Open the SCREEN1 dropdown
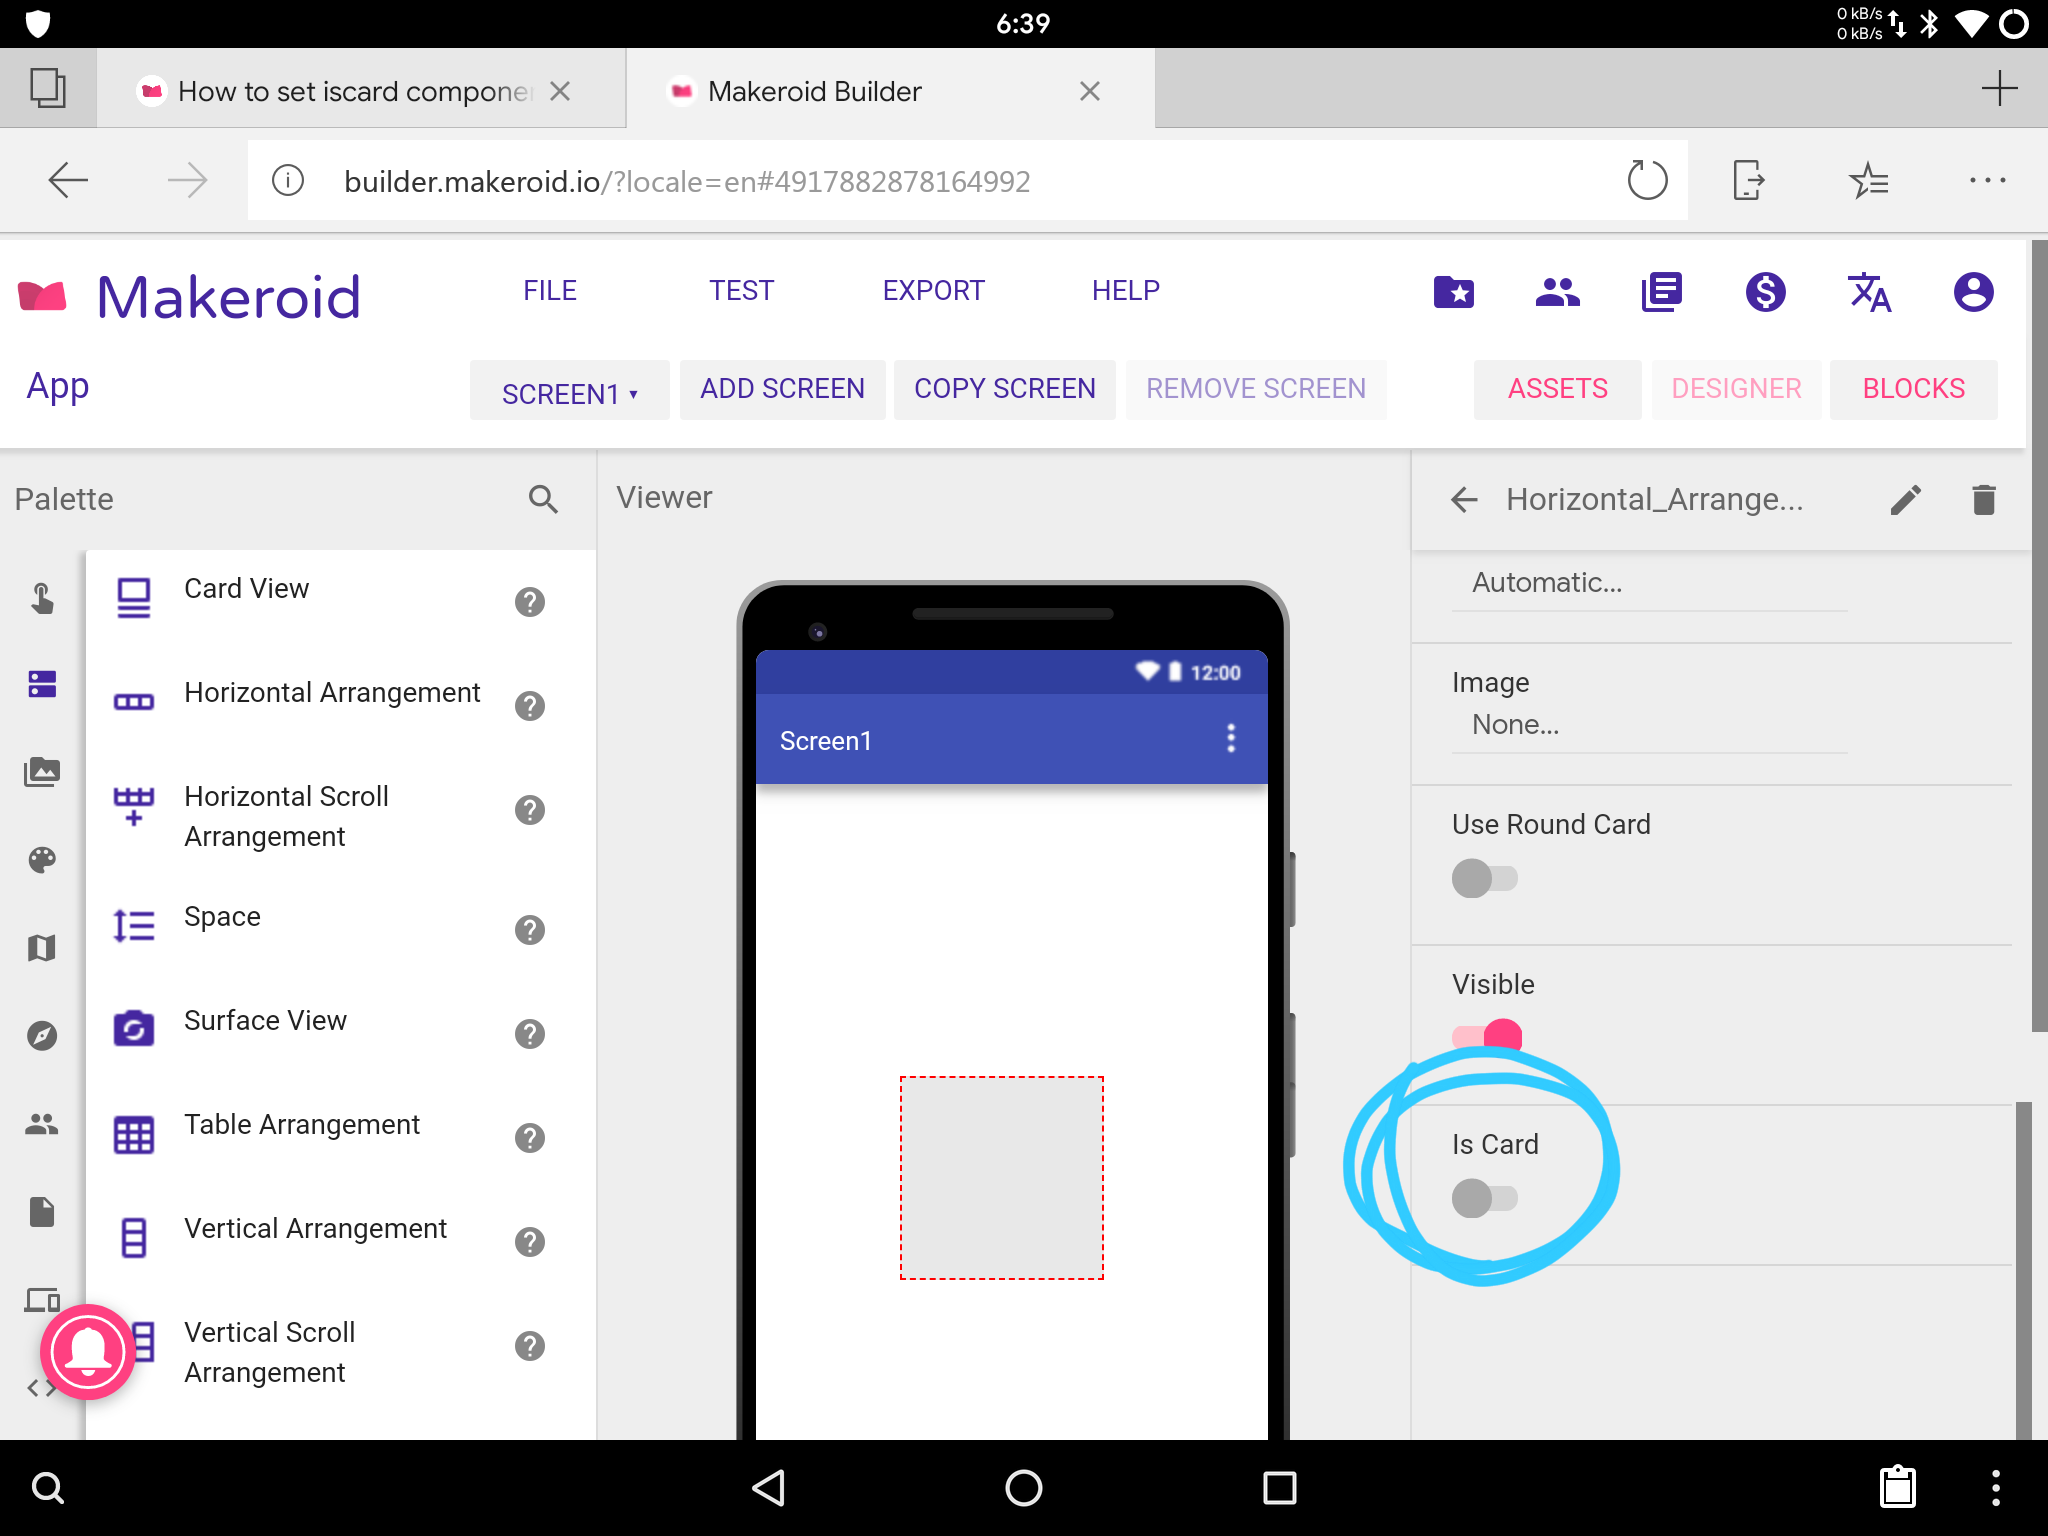 click(569, 392)
